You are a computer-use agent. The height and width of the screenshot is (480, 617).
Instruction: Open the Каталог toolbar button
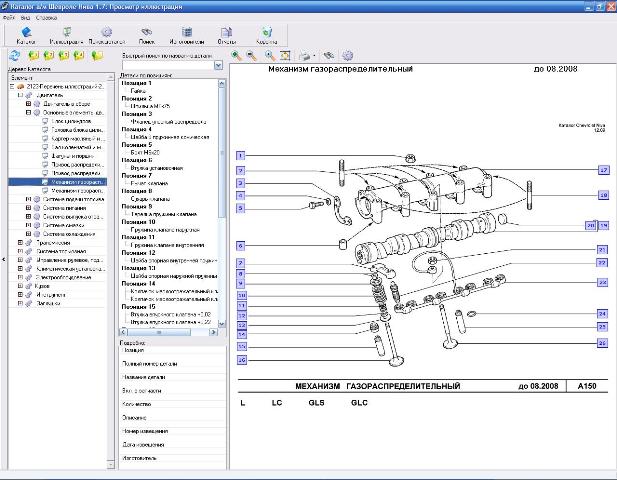click(26, 35)
